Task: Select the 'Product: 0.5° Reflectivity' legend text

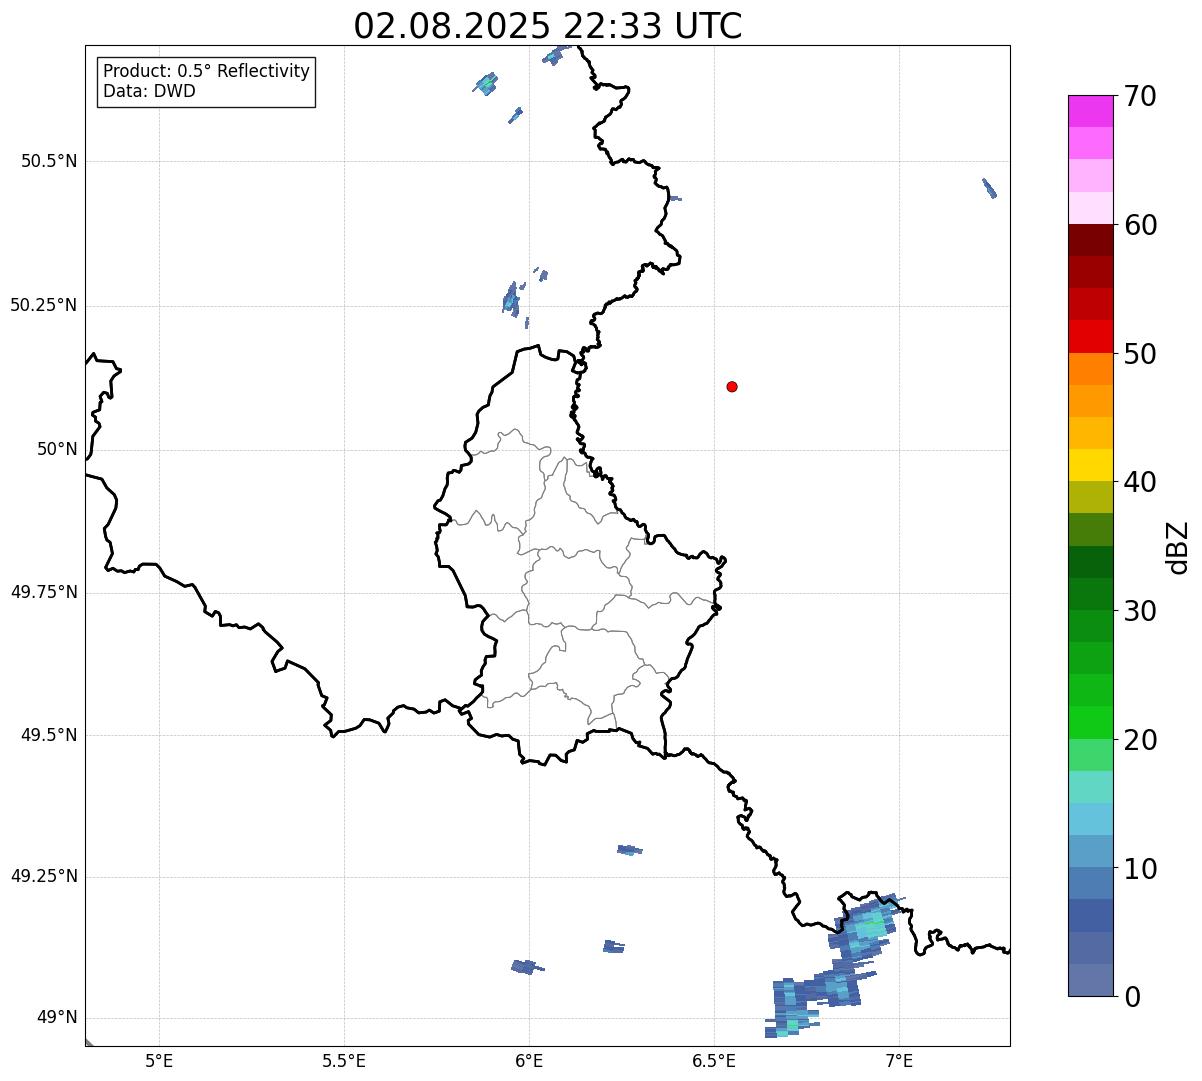Action: (x=207, y=72)
